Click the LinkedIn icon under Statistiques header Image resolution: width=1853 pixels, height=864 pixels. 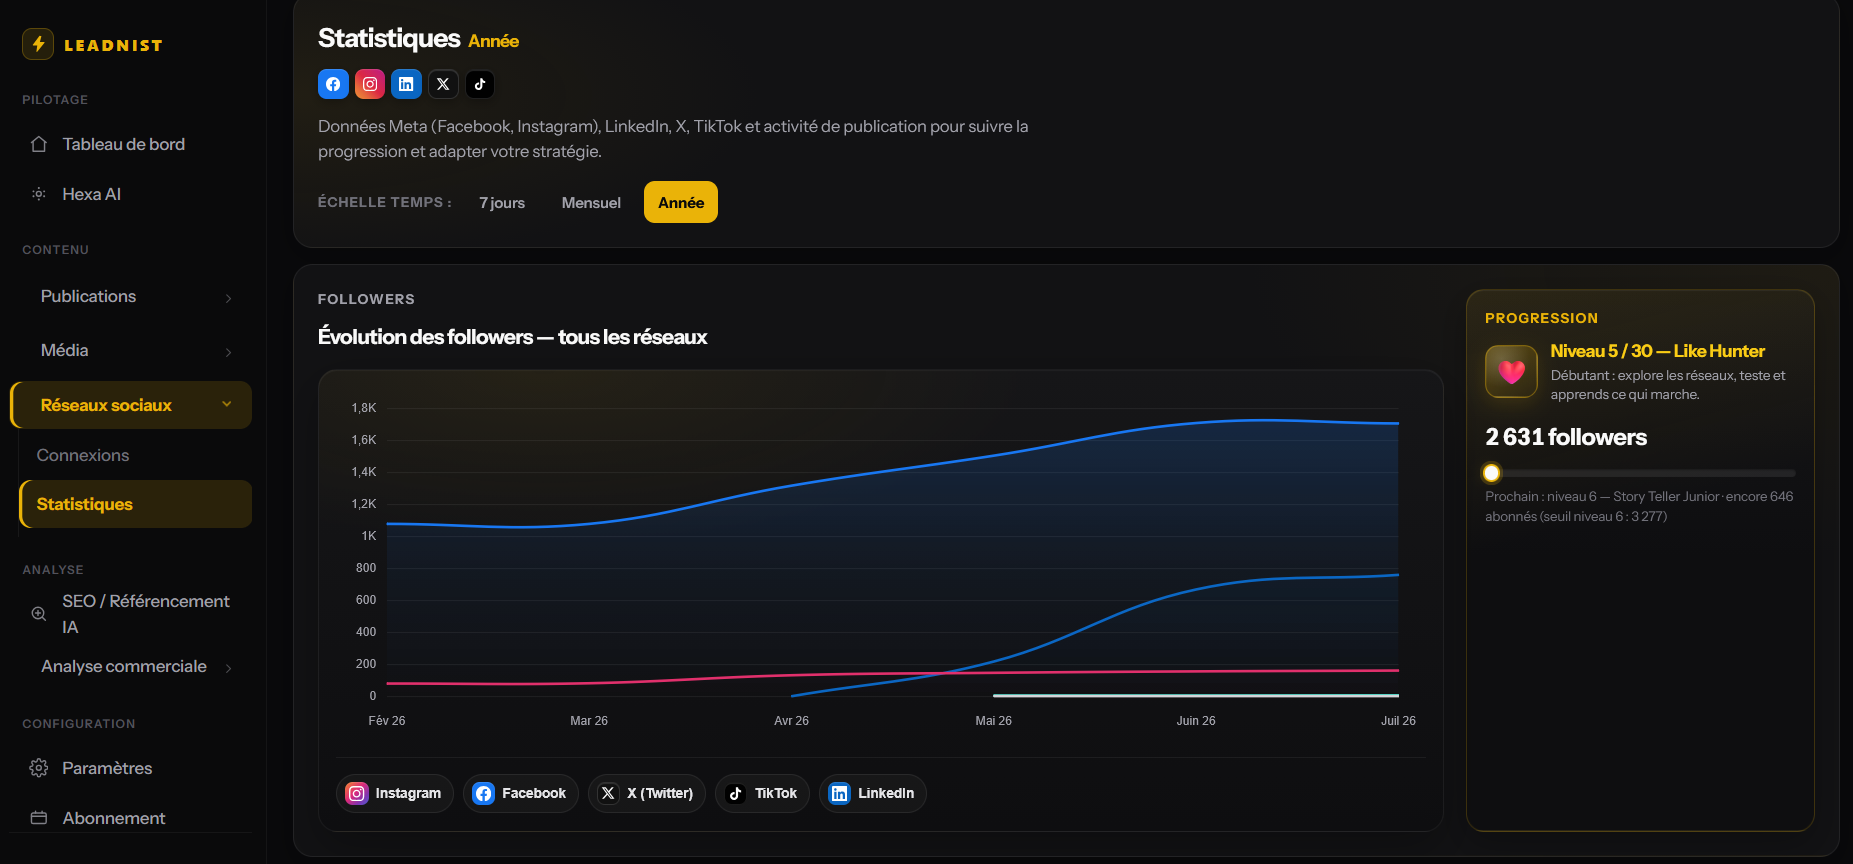[x=406, y=84]
